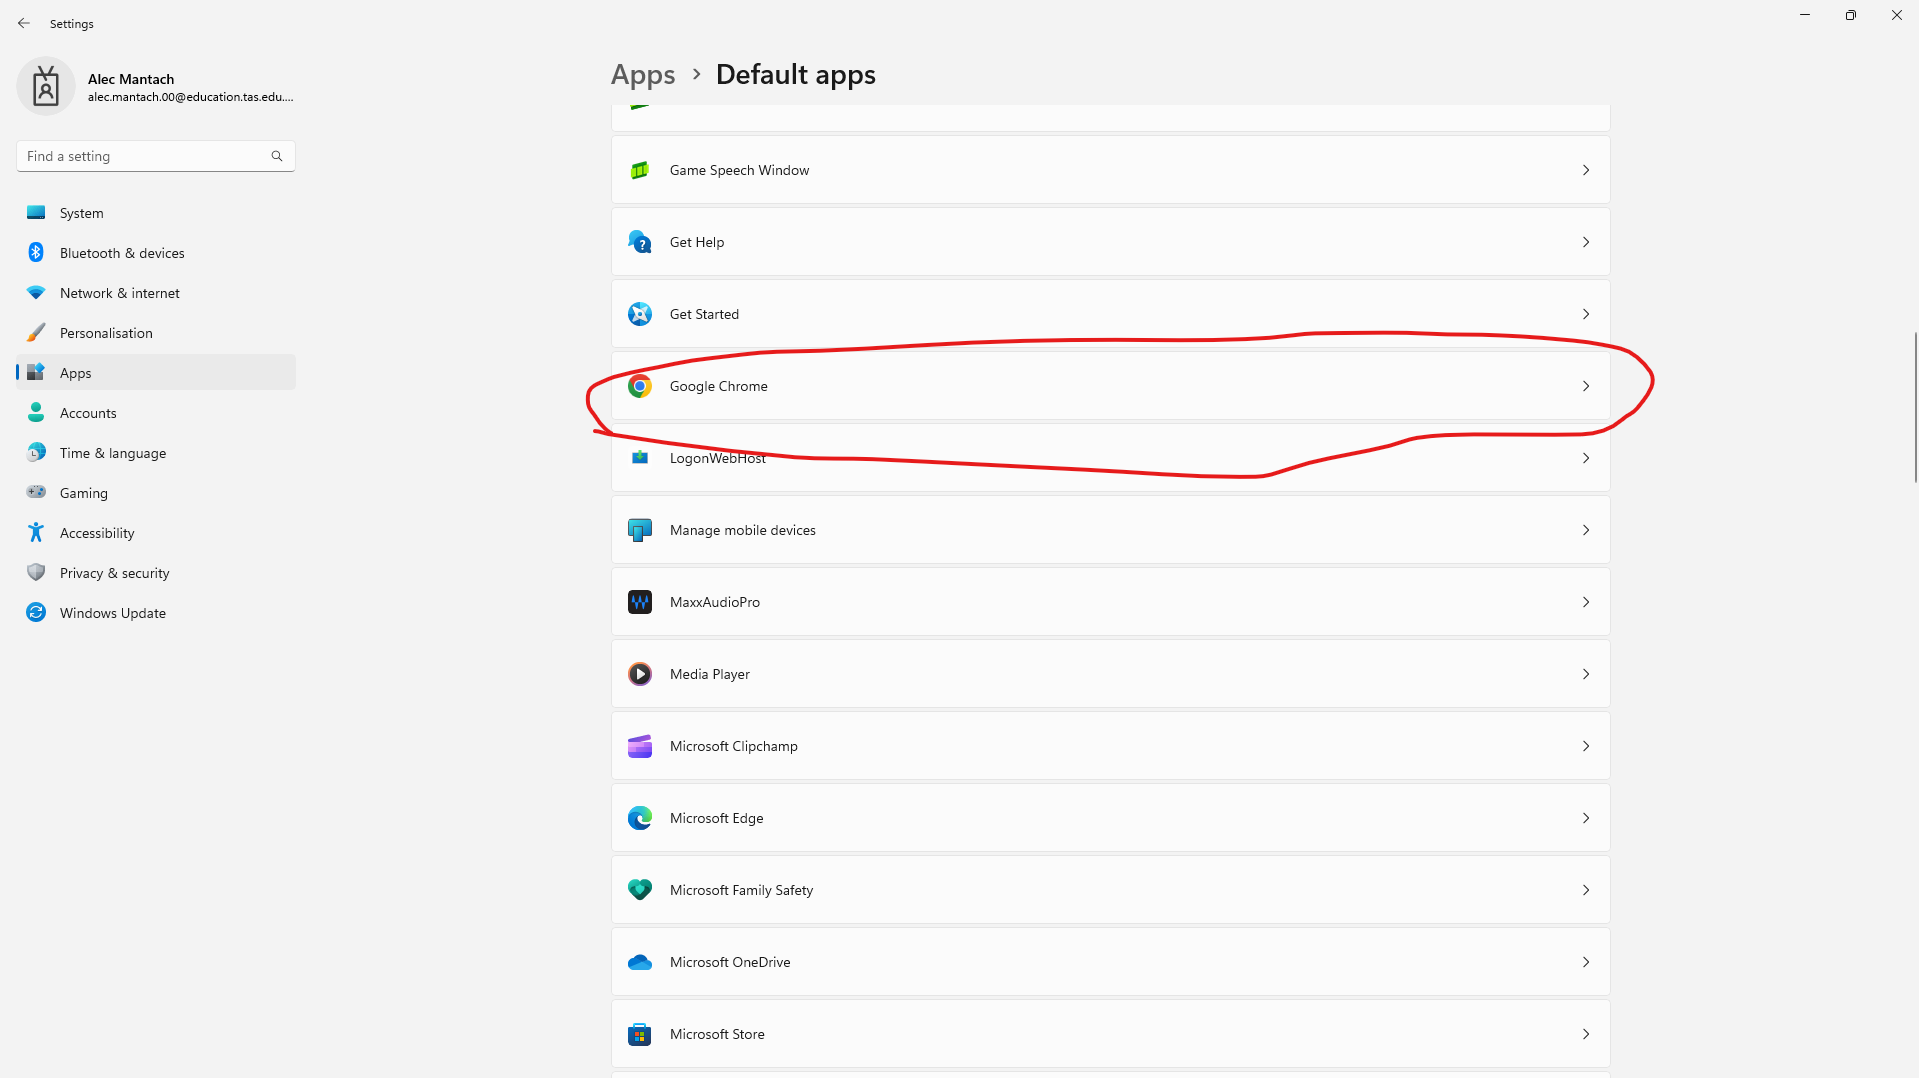Open Privacy & security settings
The height and width of the screenshot is (1078, 1919).
(156, 573)
